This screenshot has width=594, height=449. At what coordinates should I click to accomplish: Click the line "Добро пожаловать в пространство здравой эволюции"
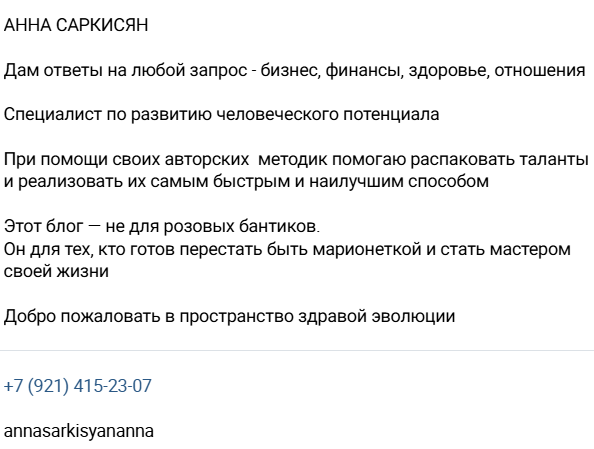tap(230, 316)
